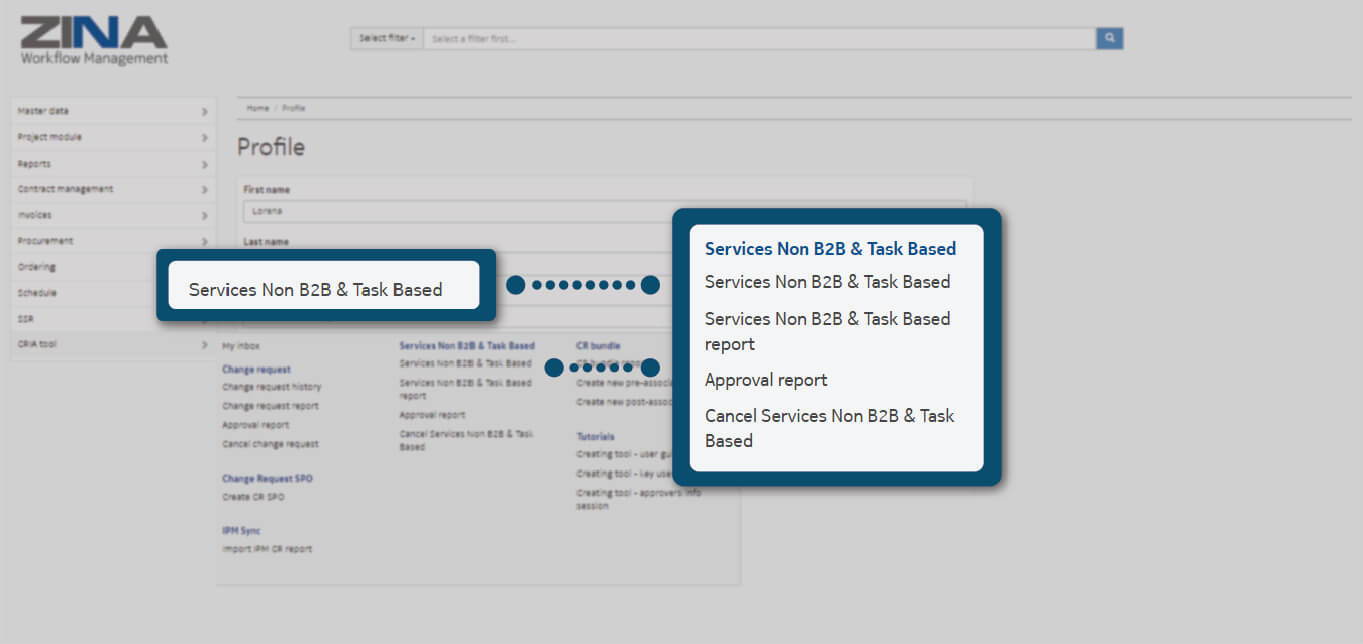Viewport: 1363px width, 644px height.
Task: Go to Home in the breadcrumb
Action: pyautogui.click(x=258, y=108)
